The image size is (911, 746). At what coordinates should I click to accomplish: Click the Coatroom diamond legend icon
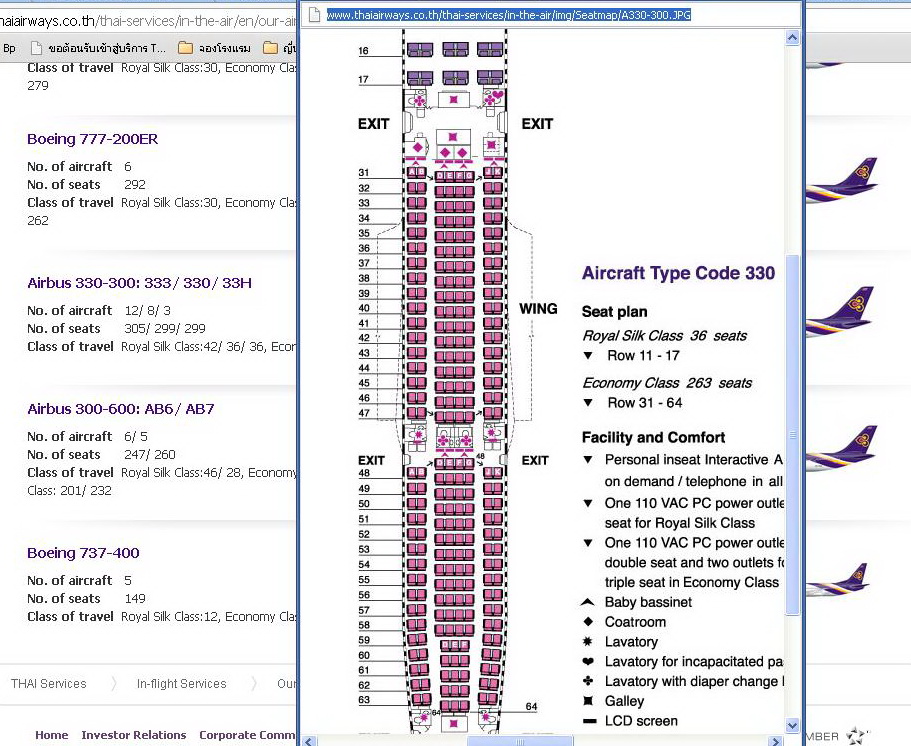pos(587,622)
